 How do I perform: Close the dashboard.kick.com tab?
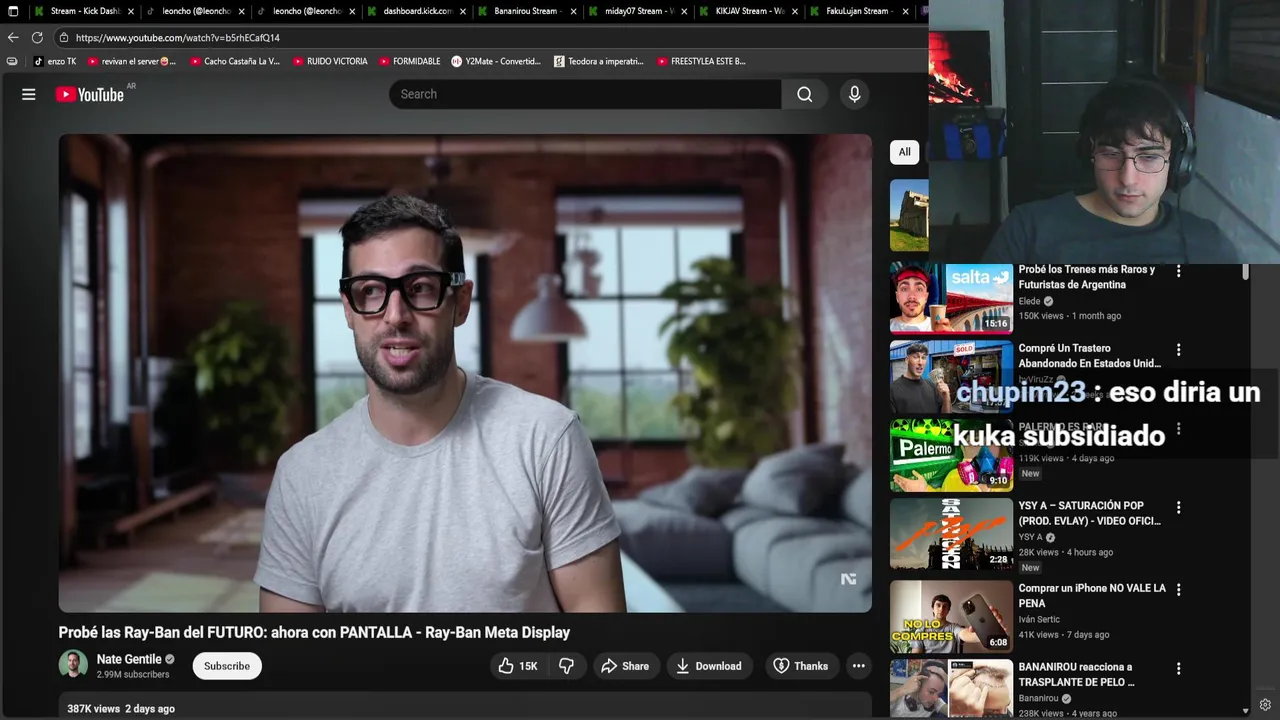(463, 12)
